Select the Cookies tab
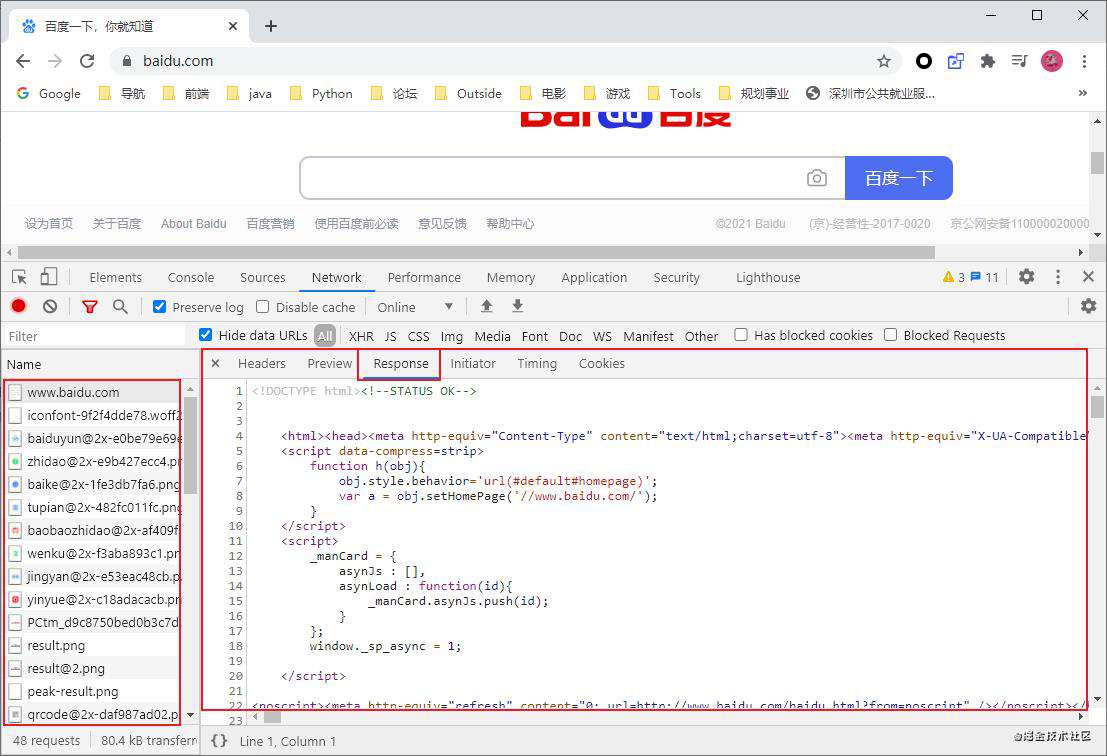1107x756 pixels. [x=602, y=364]
